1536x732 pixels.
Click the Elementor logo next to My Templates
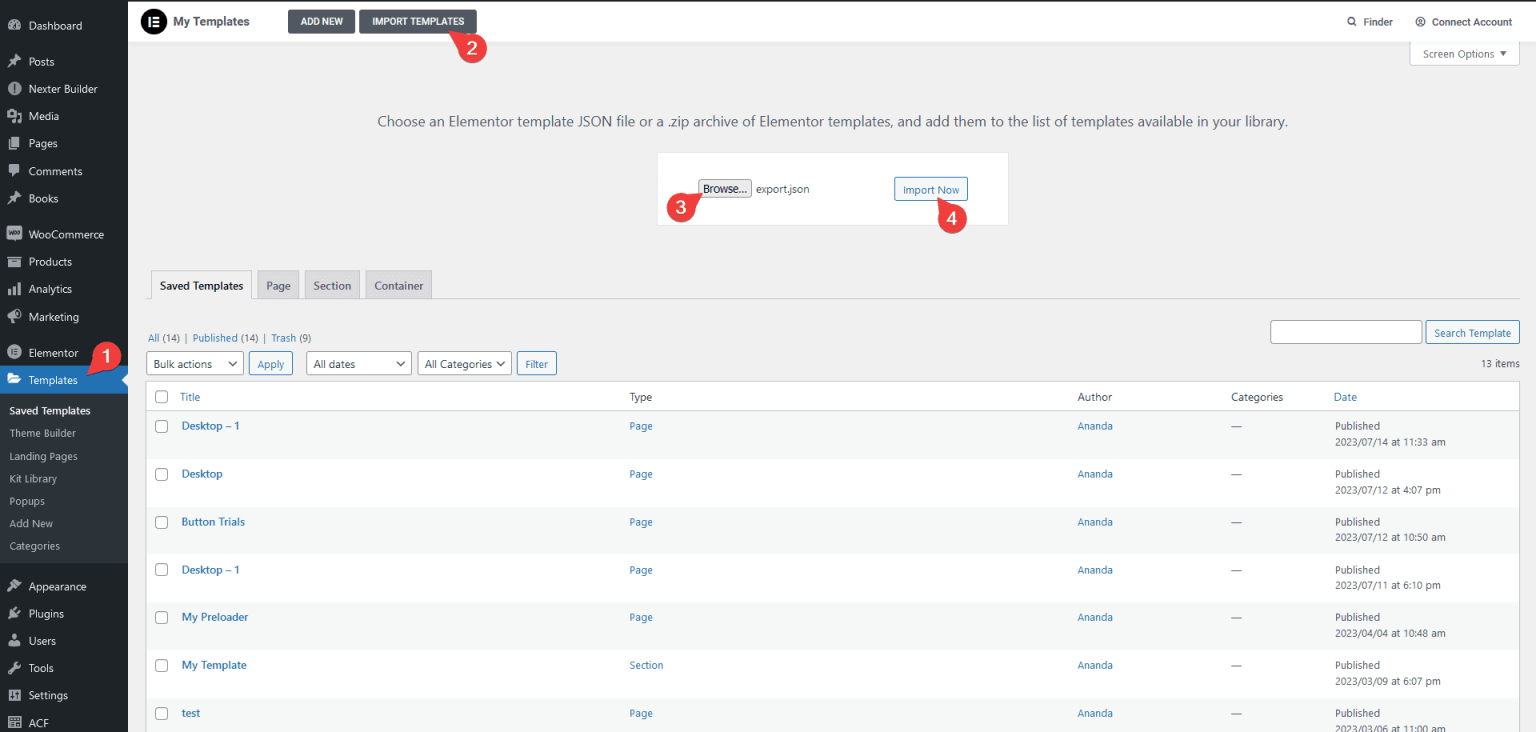152,21
